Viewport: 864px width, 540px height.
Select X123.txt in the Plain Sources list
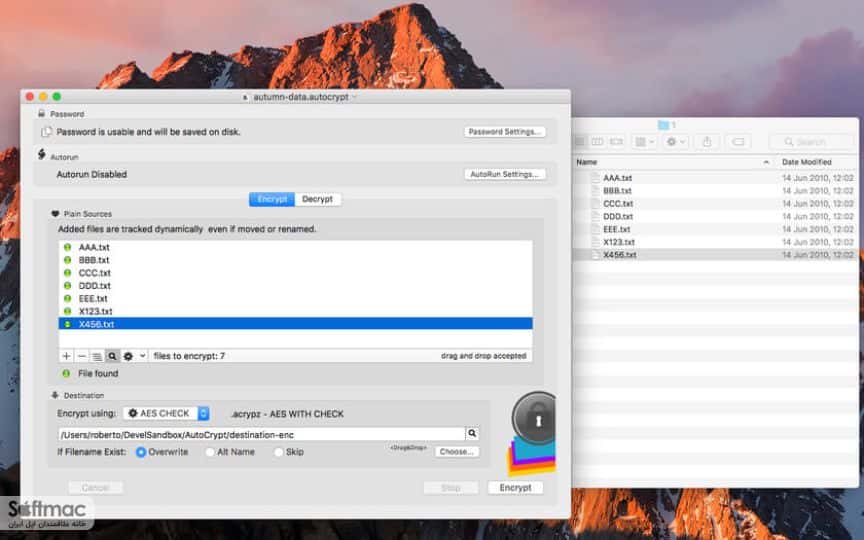click(295, 311)
